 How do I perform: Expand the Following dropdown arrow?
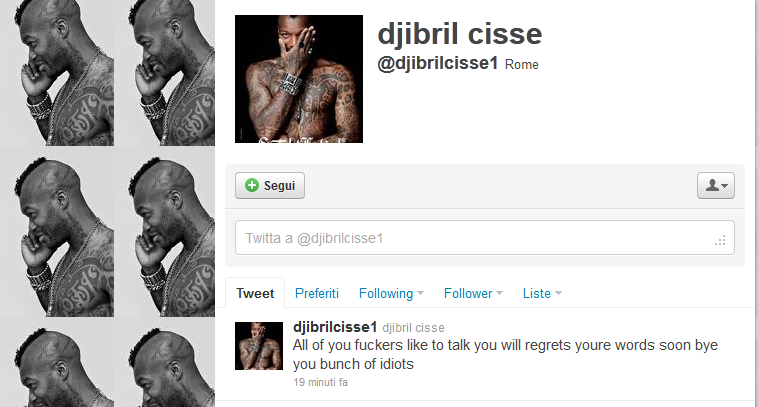[421, 293]
